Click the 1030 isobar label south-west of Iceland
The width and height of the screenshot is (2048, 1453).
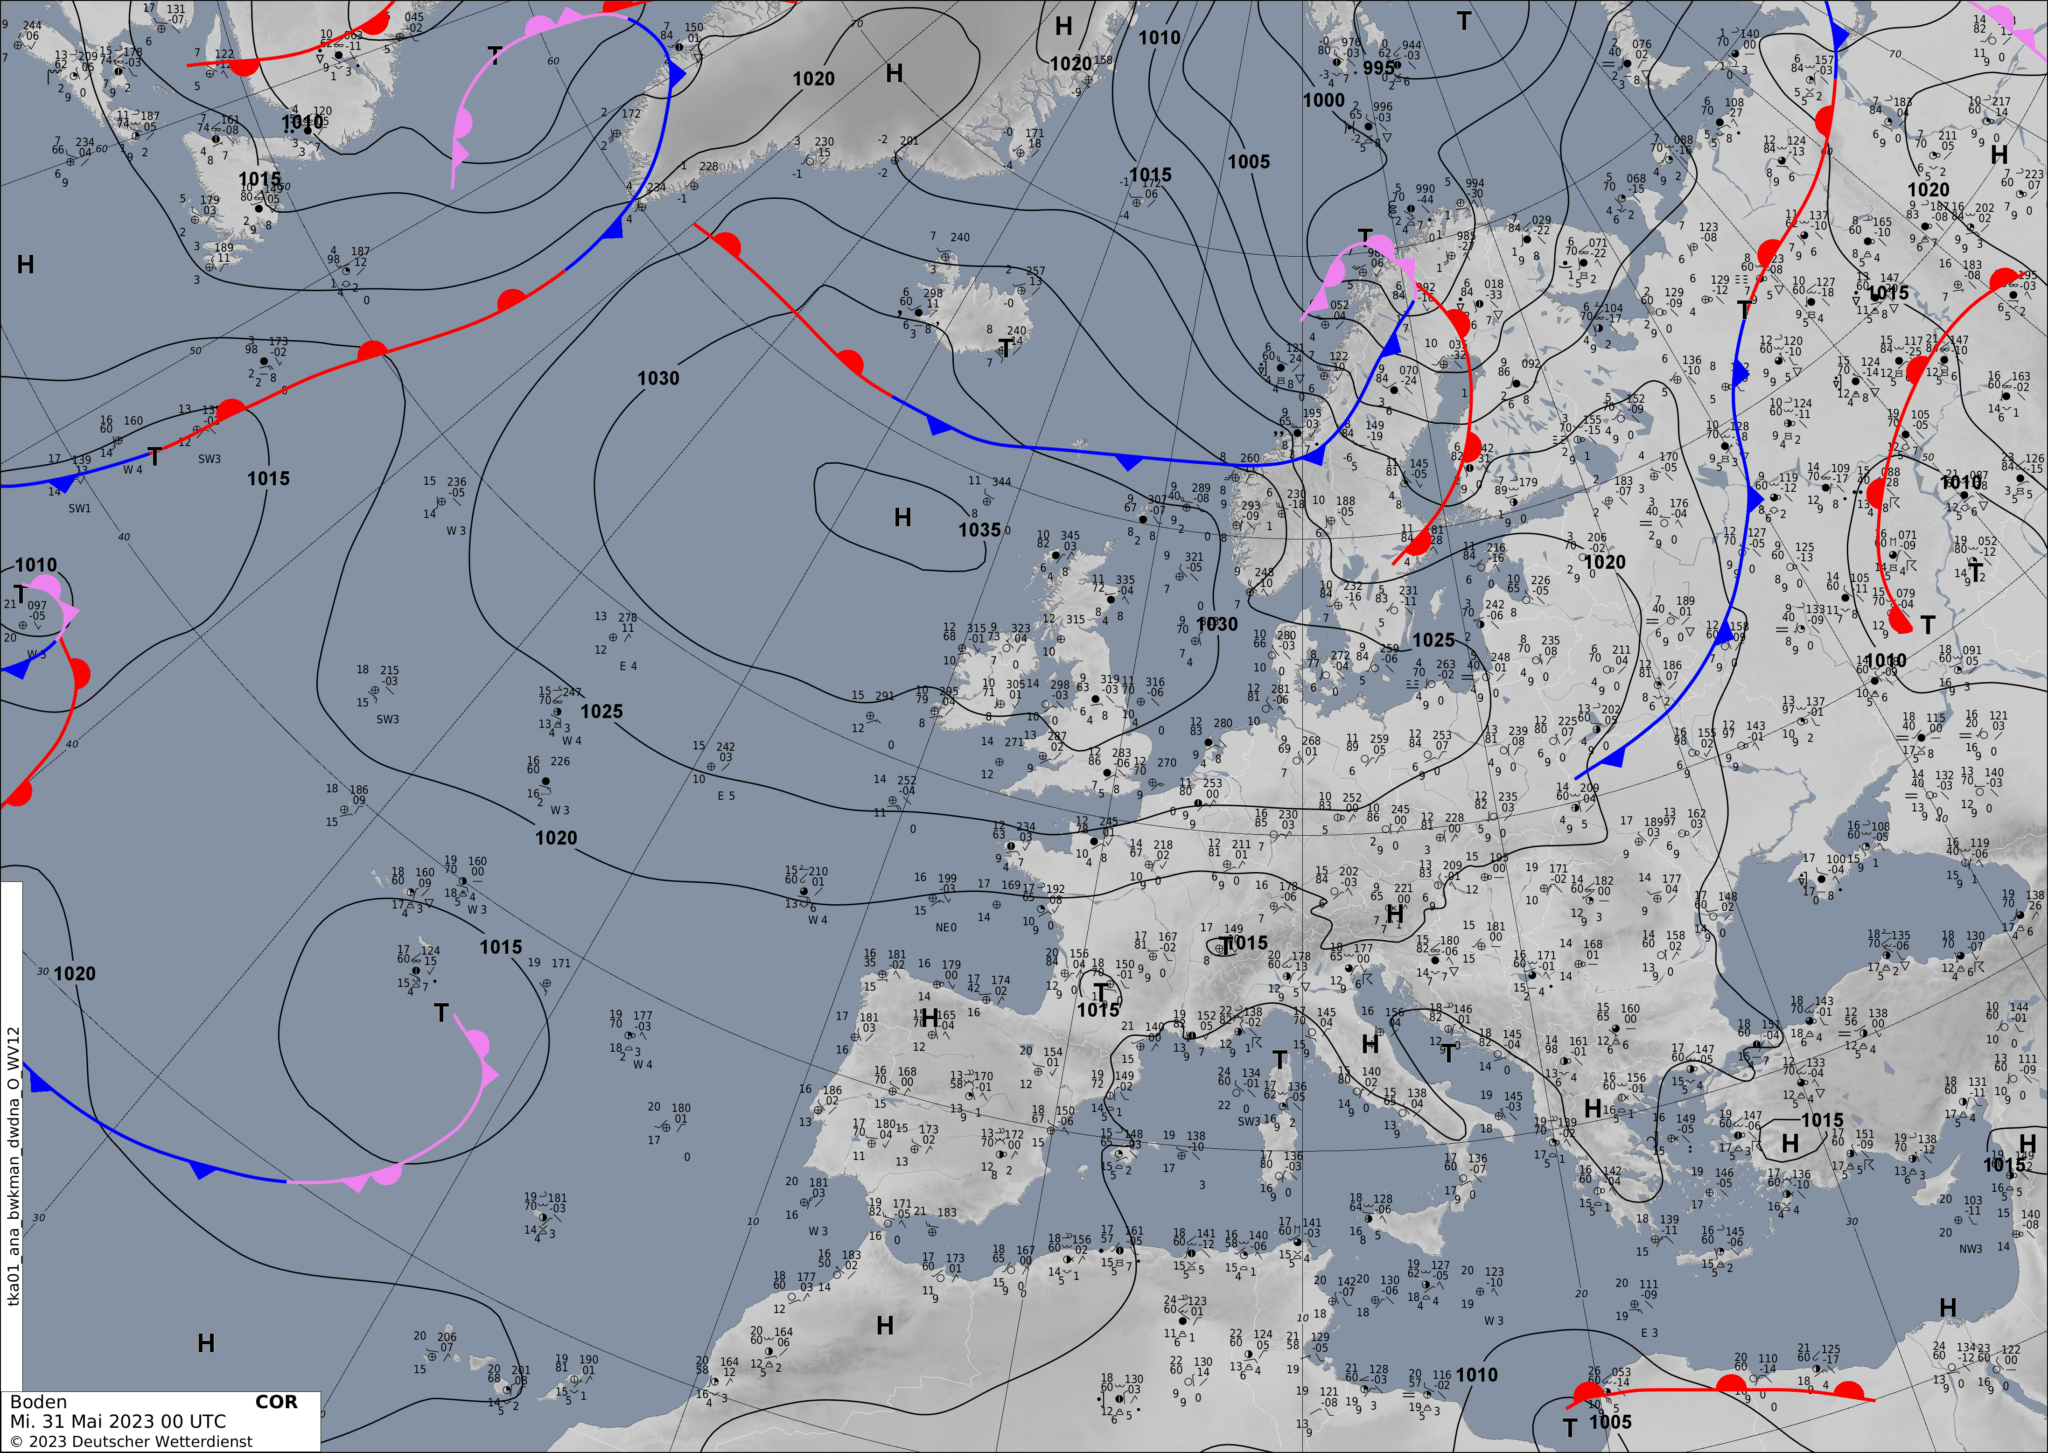(x=658, y=378)
